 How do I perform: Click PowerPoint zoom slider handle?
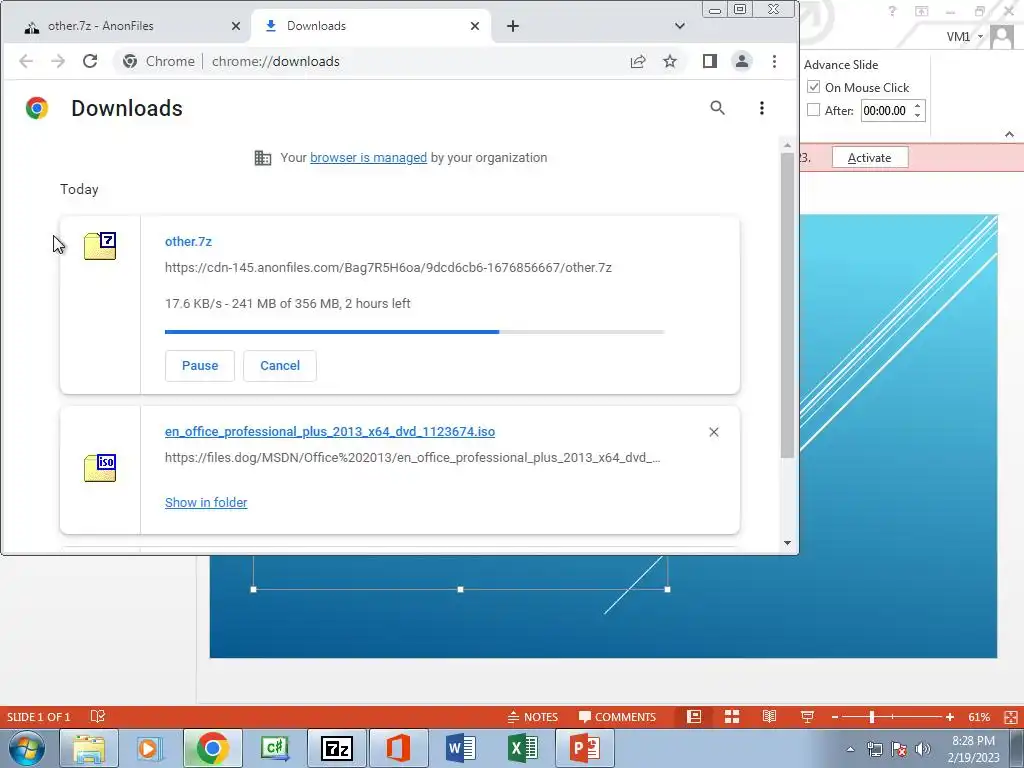click(872, 717)
